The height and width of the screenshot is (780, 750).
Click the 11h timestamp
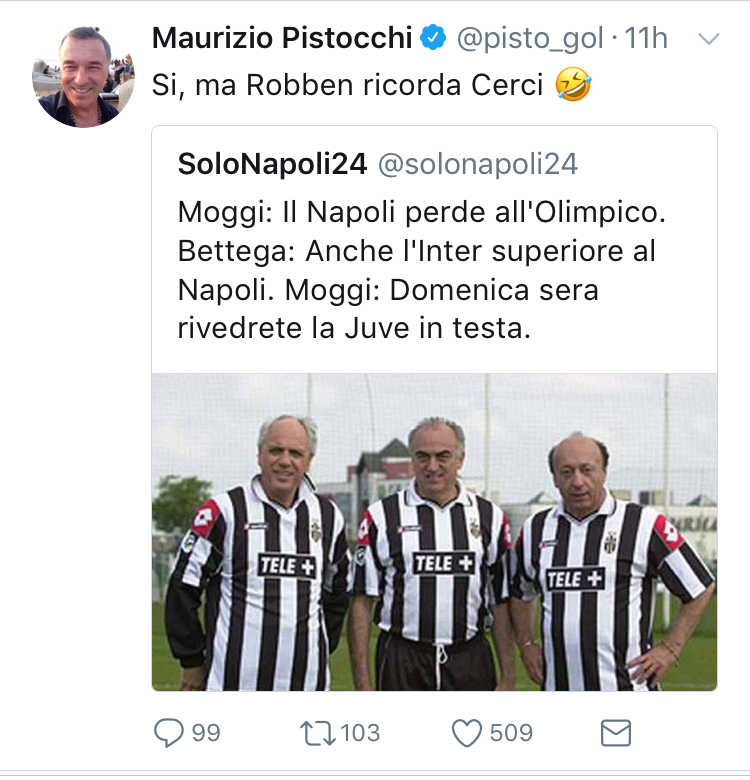tap(646, 39)
